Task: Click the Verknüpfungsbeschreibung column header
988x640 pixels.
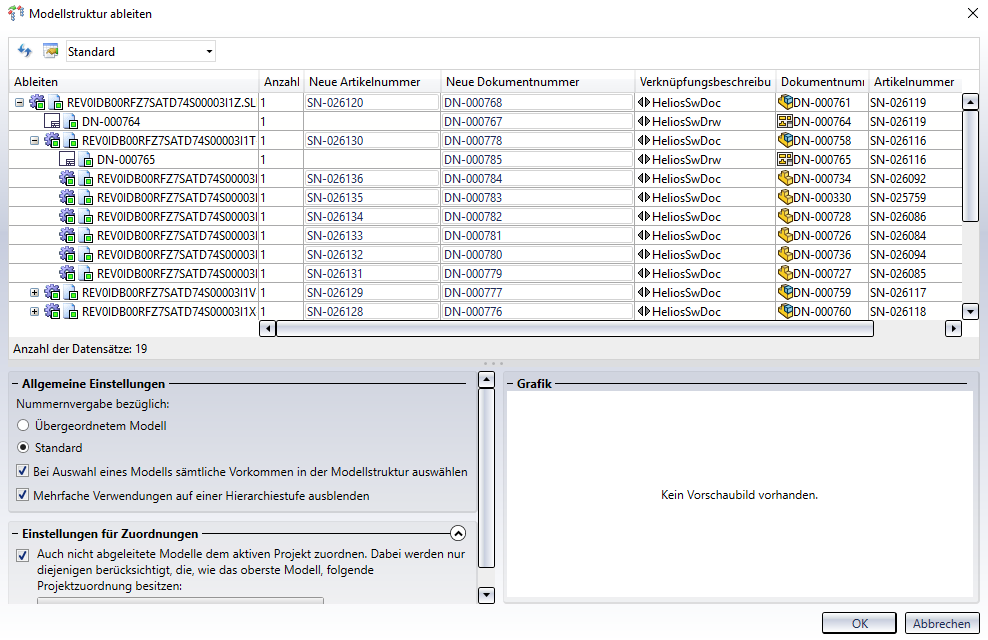Action: coord(705,82)
